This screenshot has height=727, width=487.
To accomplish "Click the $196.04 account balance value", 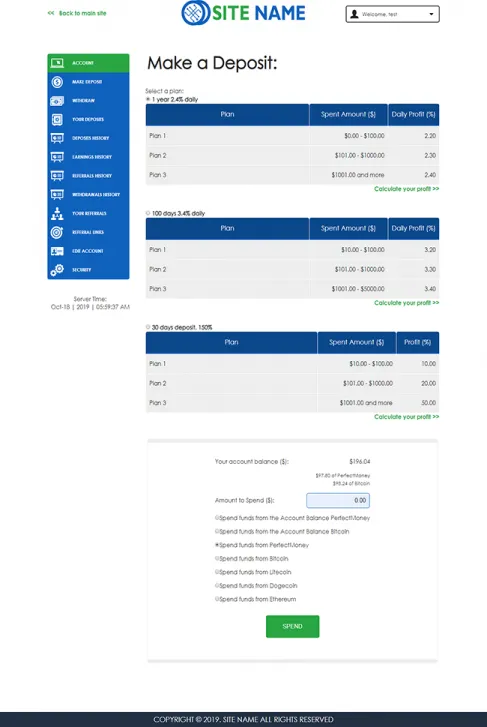I will pyautogui.click(x=359, y=461).
